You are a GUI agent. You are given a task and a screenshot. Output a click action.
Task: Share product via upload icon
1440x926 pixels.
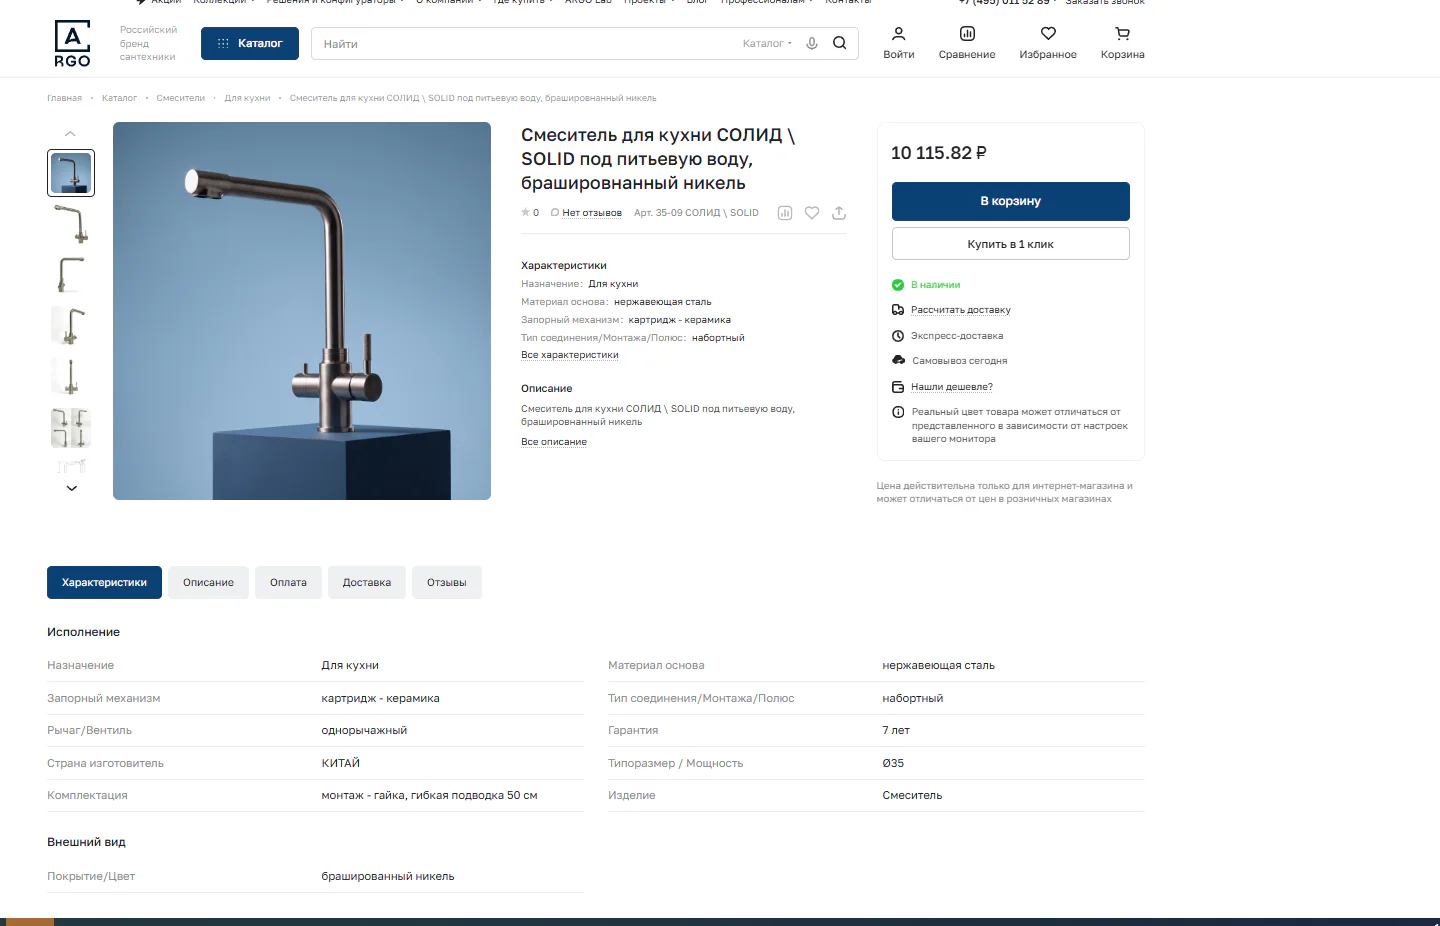pos(839,213)
